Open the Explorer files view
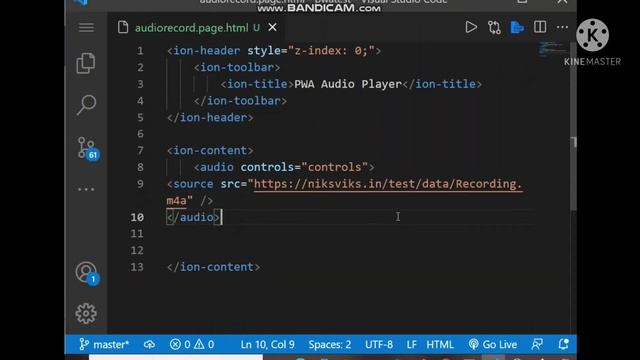This screenshot has height=360, width=640. [86, 63]
